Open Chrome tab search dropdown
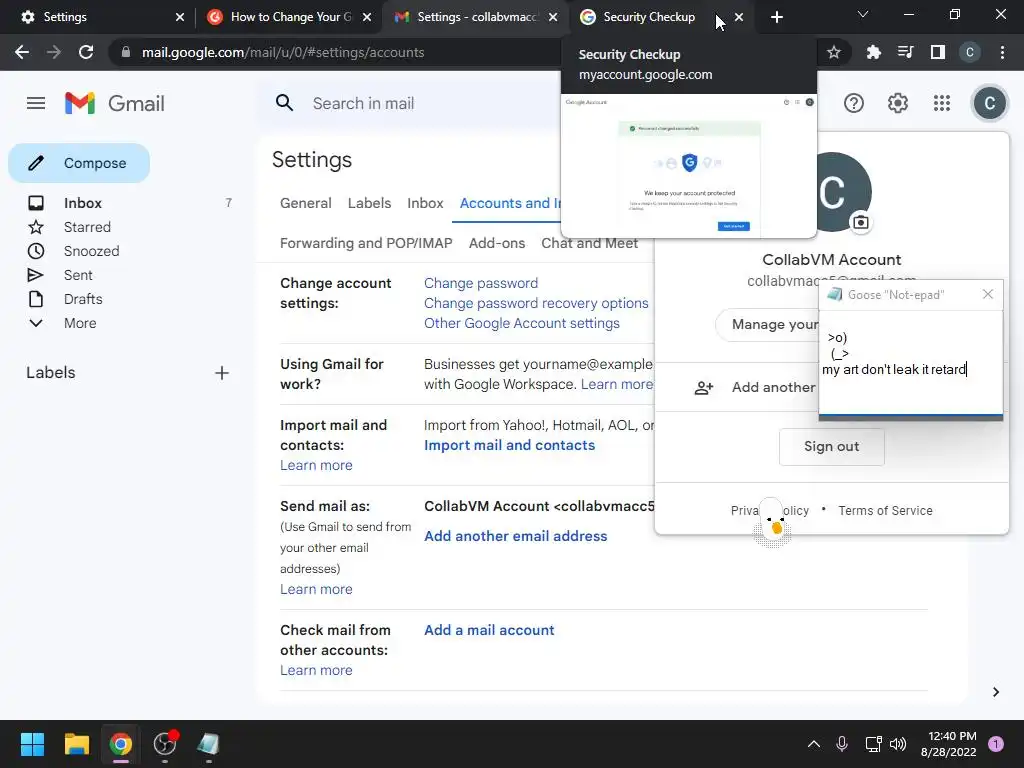1024x768 pixels. click(863, 14)
